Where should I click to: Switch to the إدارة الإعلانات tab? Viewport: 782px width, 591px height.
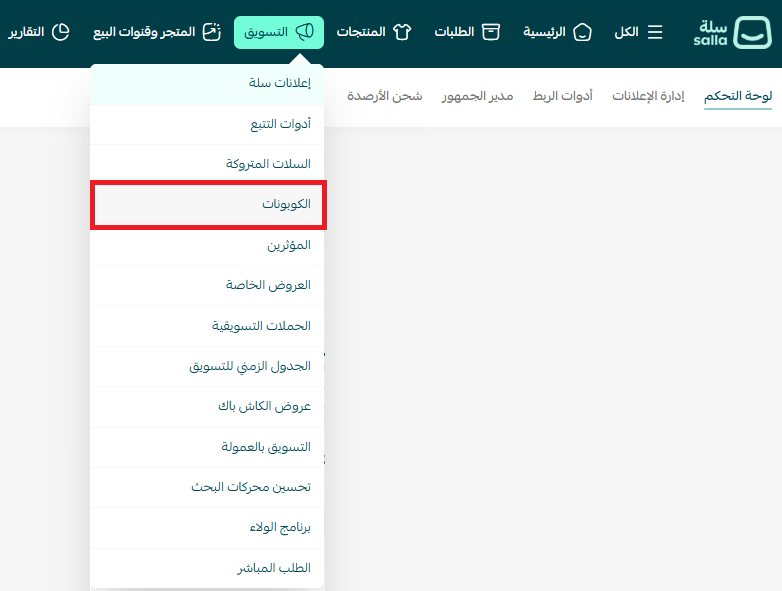(x=648, y=96)
